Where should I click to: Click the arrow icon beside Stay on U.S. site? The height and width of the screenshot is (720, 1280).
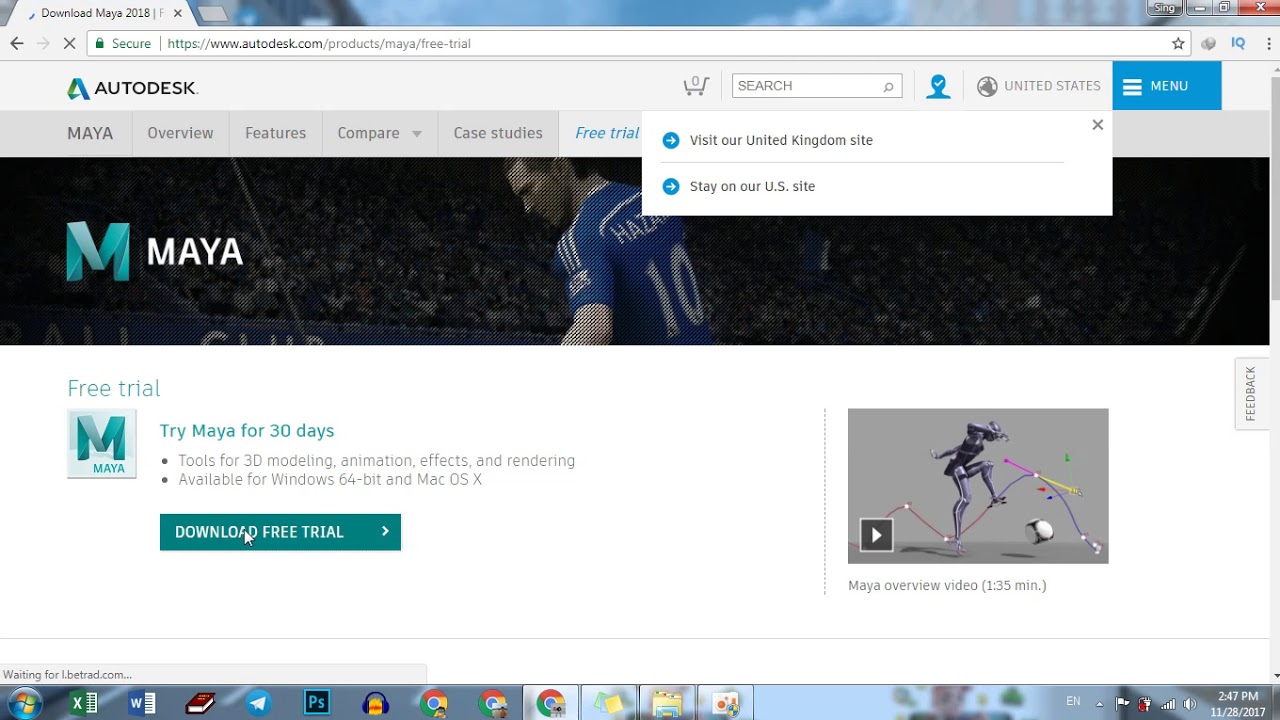click(x=671, y=186)
